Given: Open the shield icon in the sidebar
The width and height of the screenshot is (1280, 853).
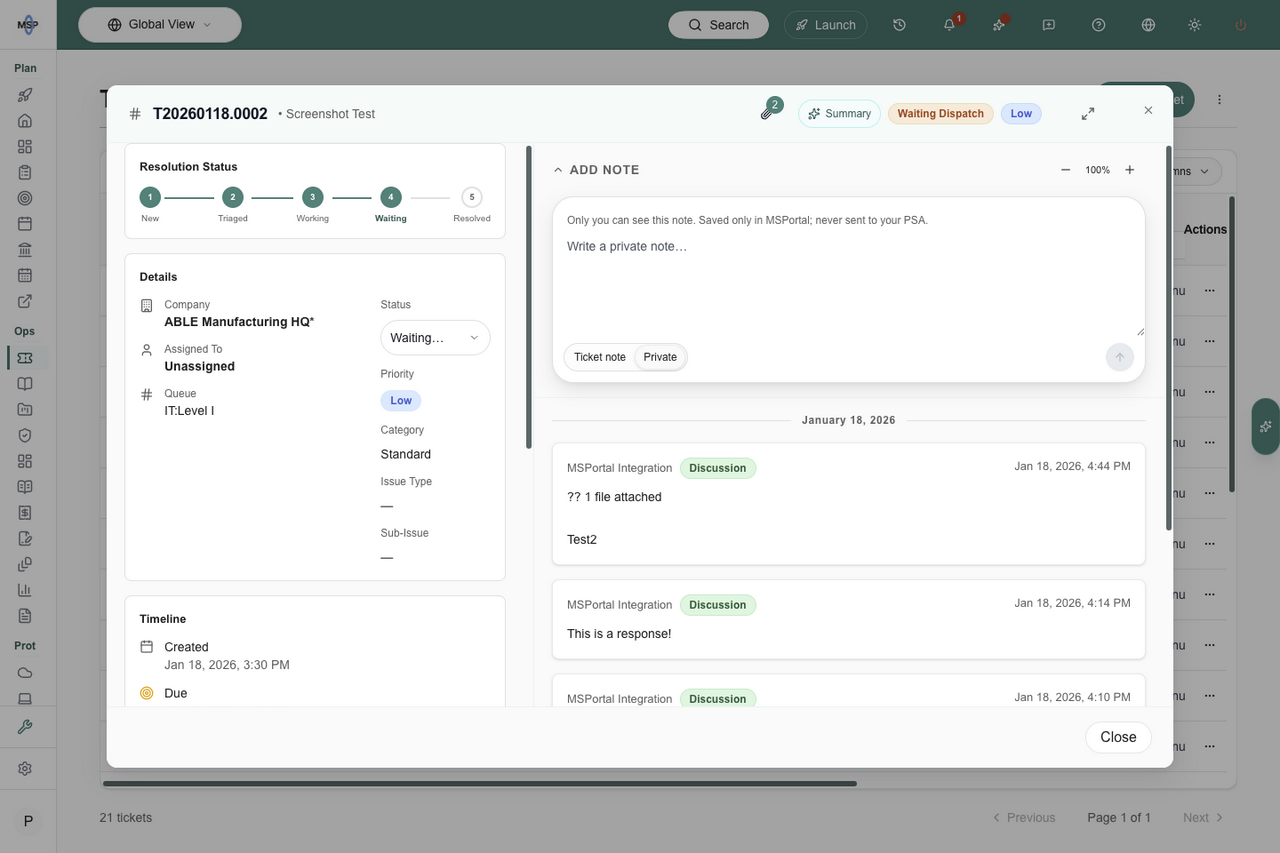Looking at the screenshot, I should (25, 435).
